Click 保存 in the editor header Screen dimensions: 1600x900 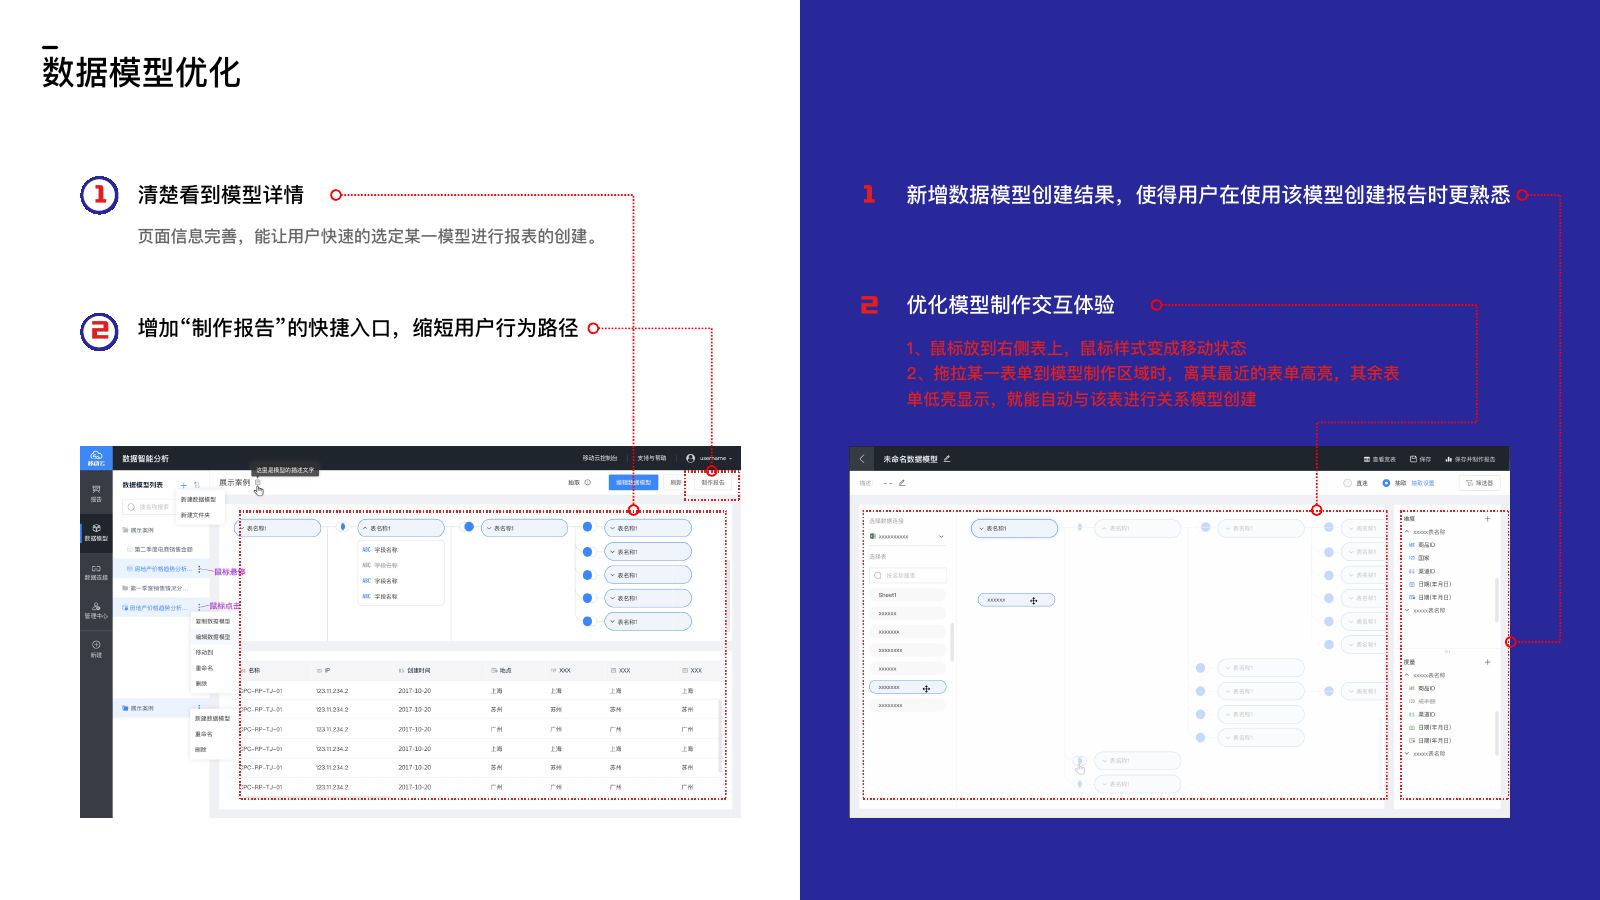coord(1421,459)
